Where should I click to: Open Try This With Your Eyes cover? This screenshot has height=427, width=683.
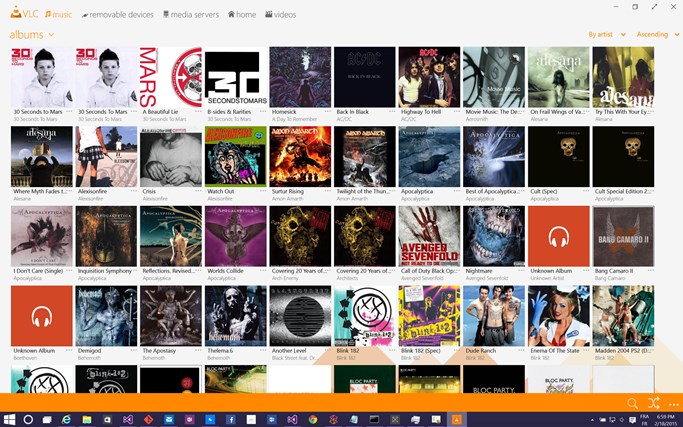(x=623, y=77)
